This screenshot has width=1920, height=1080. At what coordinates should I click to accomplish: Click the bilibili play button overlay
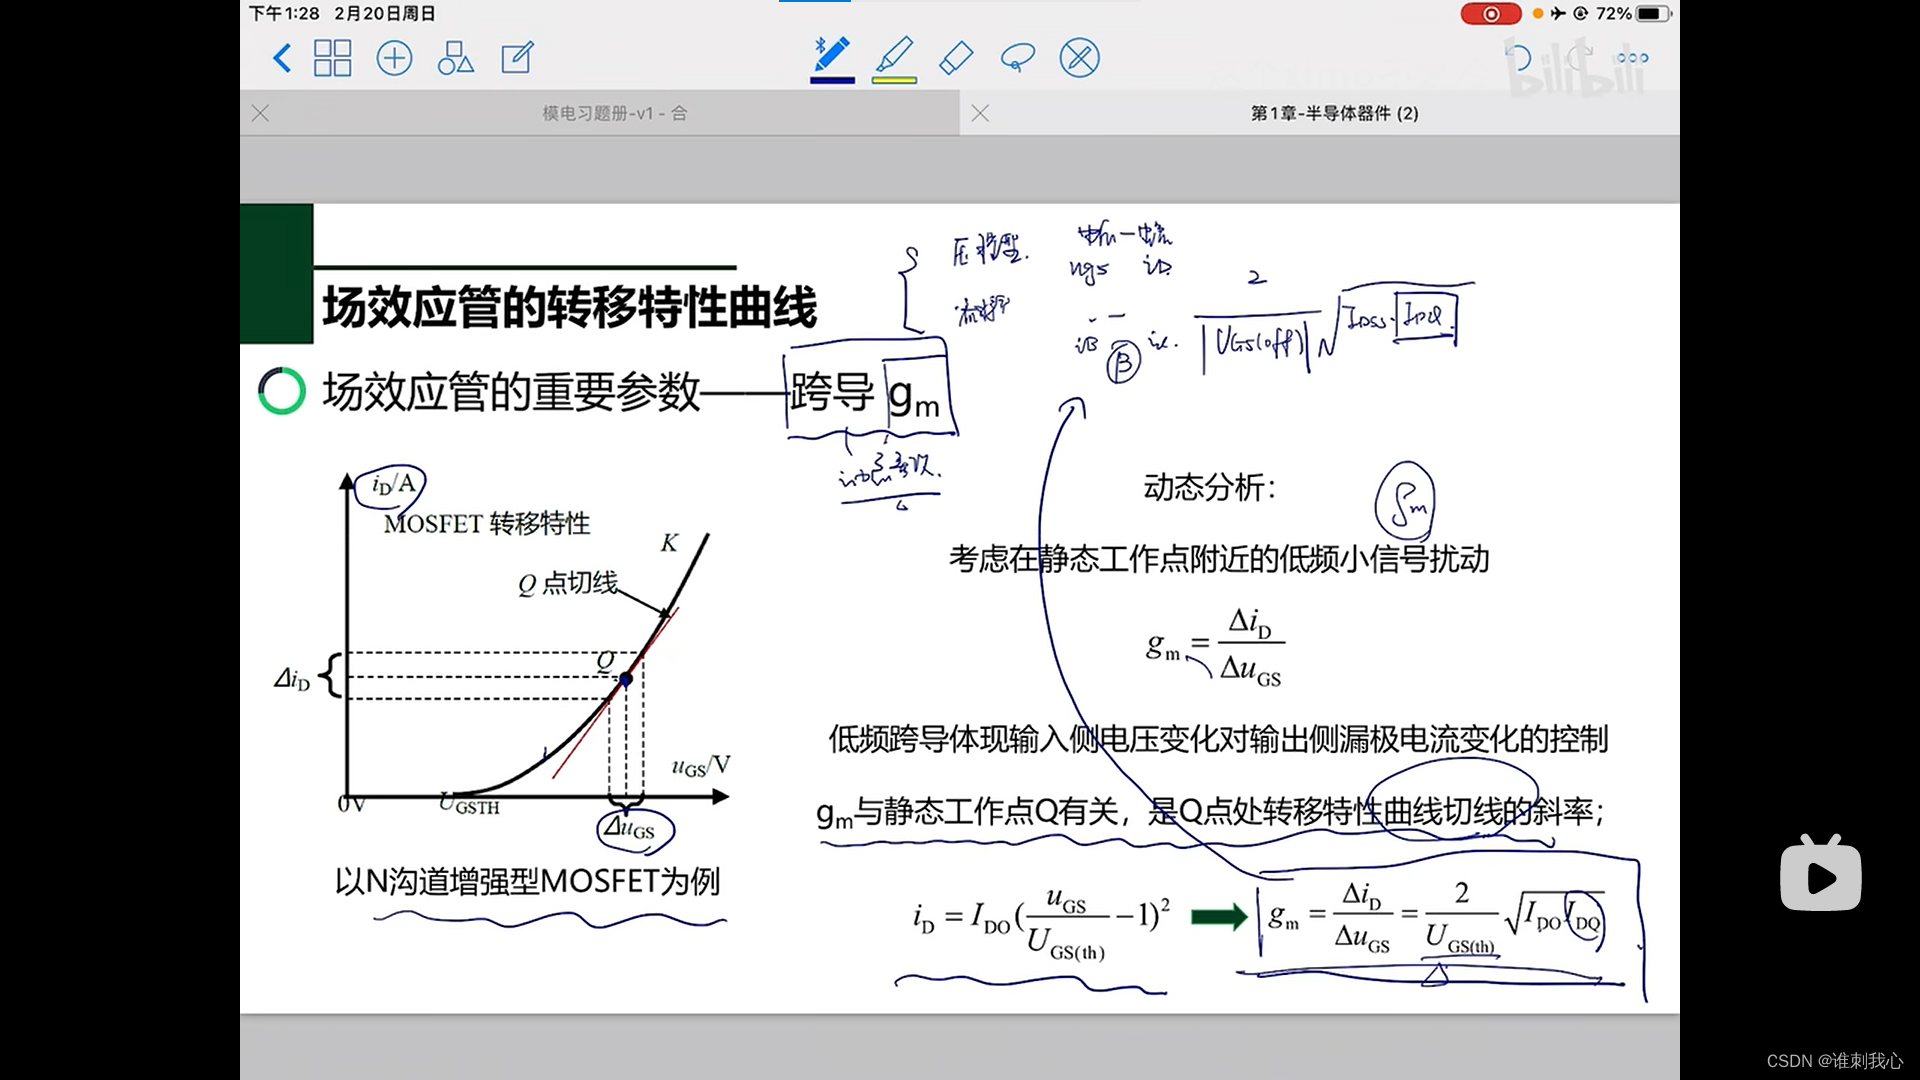coord(1820,876)
